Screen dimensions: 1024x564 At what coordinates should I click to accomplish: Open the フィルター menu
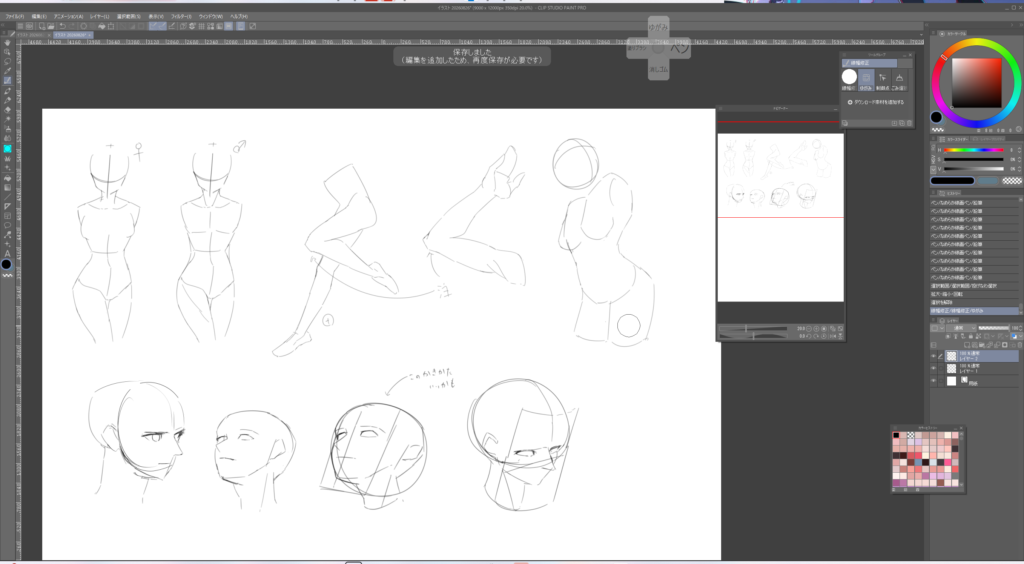[182, 17]
